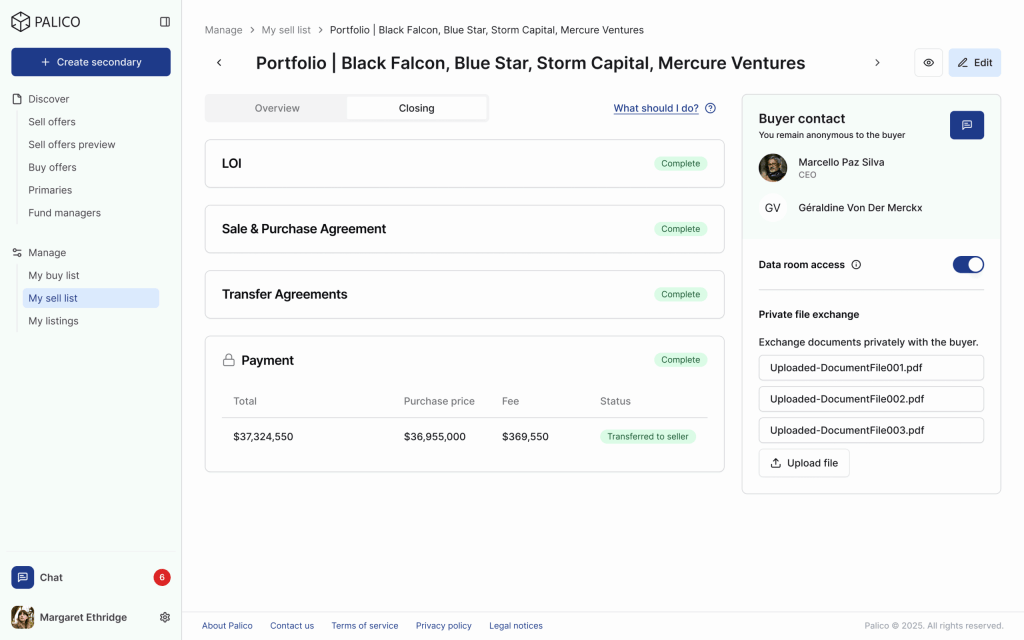Click the settings gear beside Margaret Ethridge
The height and width of the screenshot is (640, 1024).
[x=165, y=617]
